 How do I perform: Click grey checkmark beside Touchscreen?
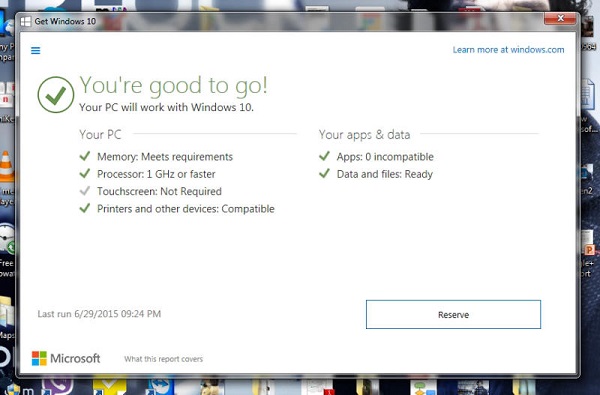[85, 191]
